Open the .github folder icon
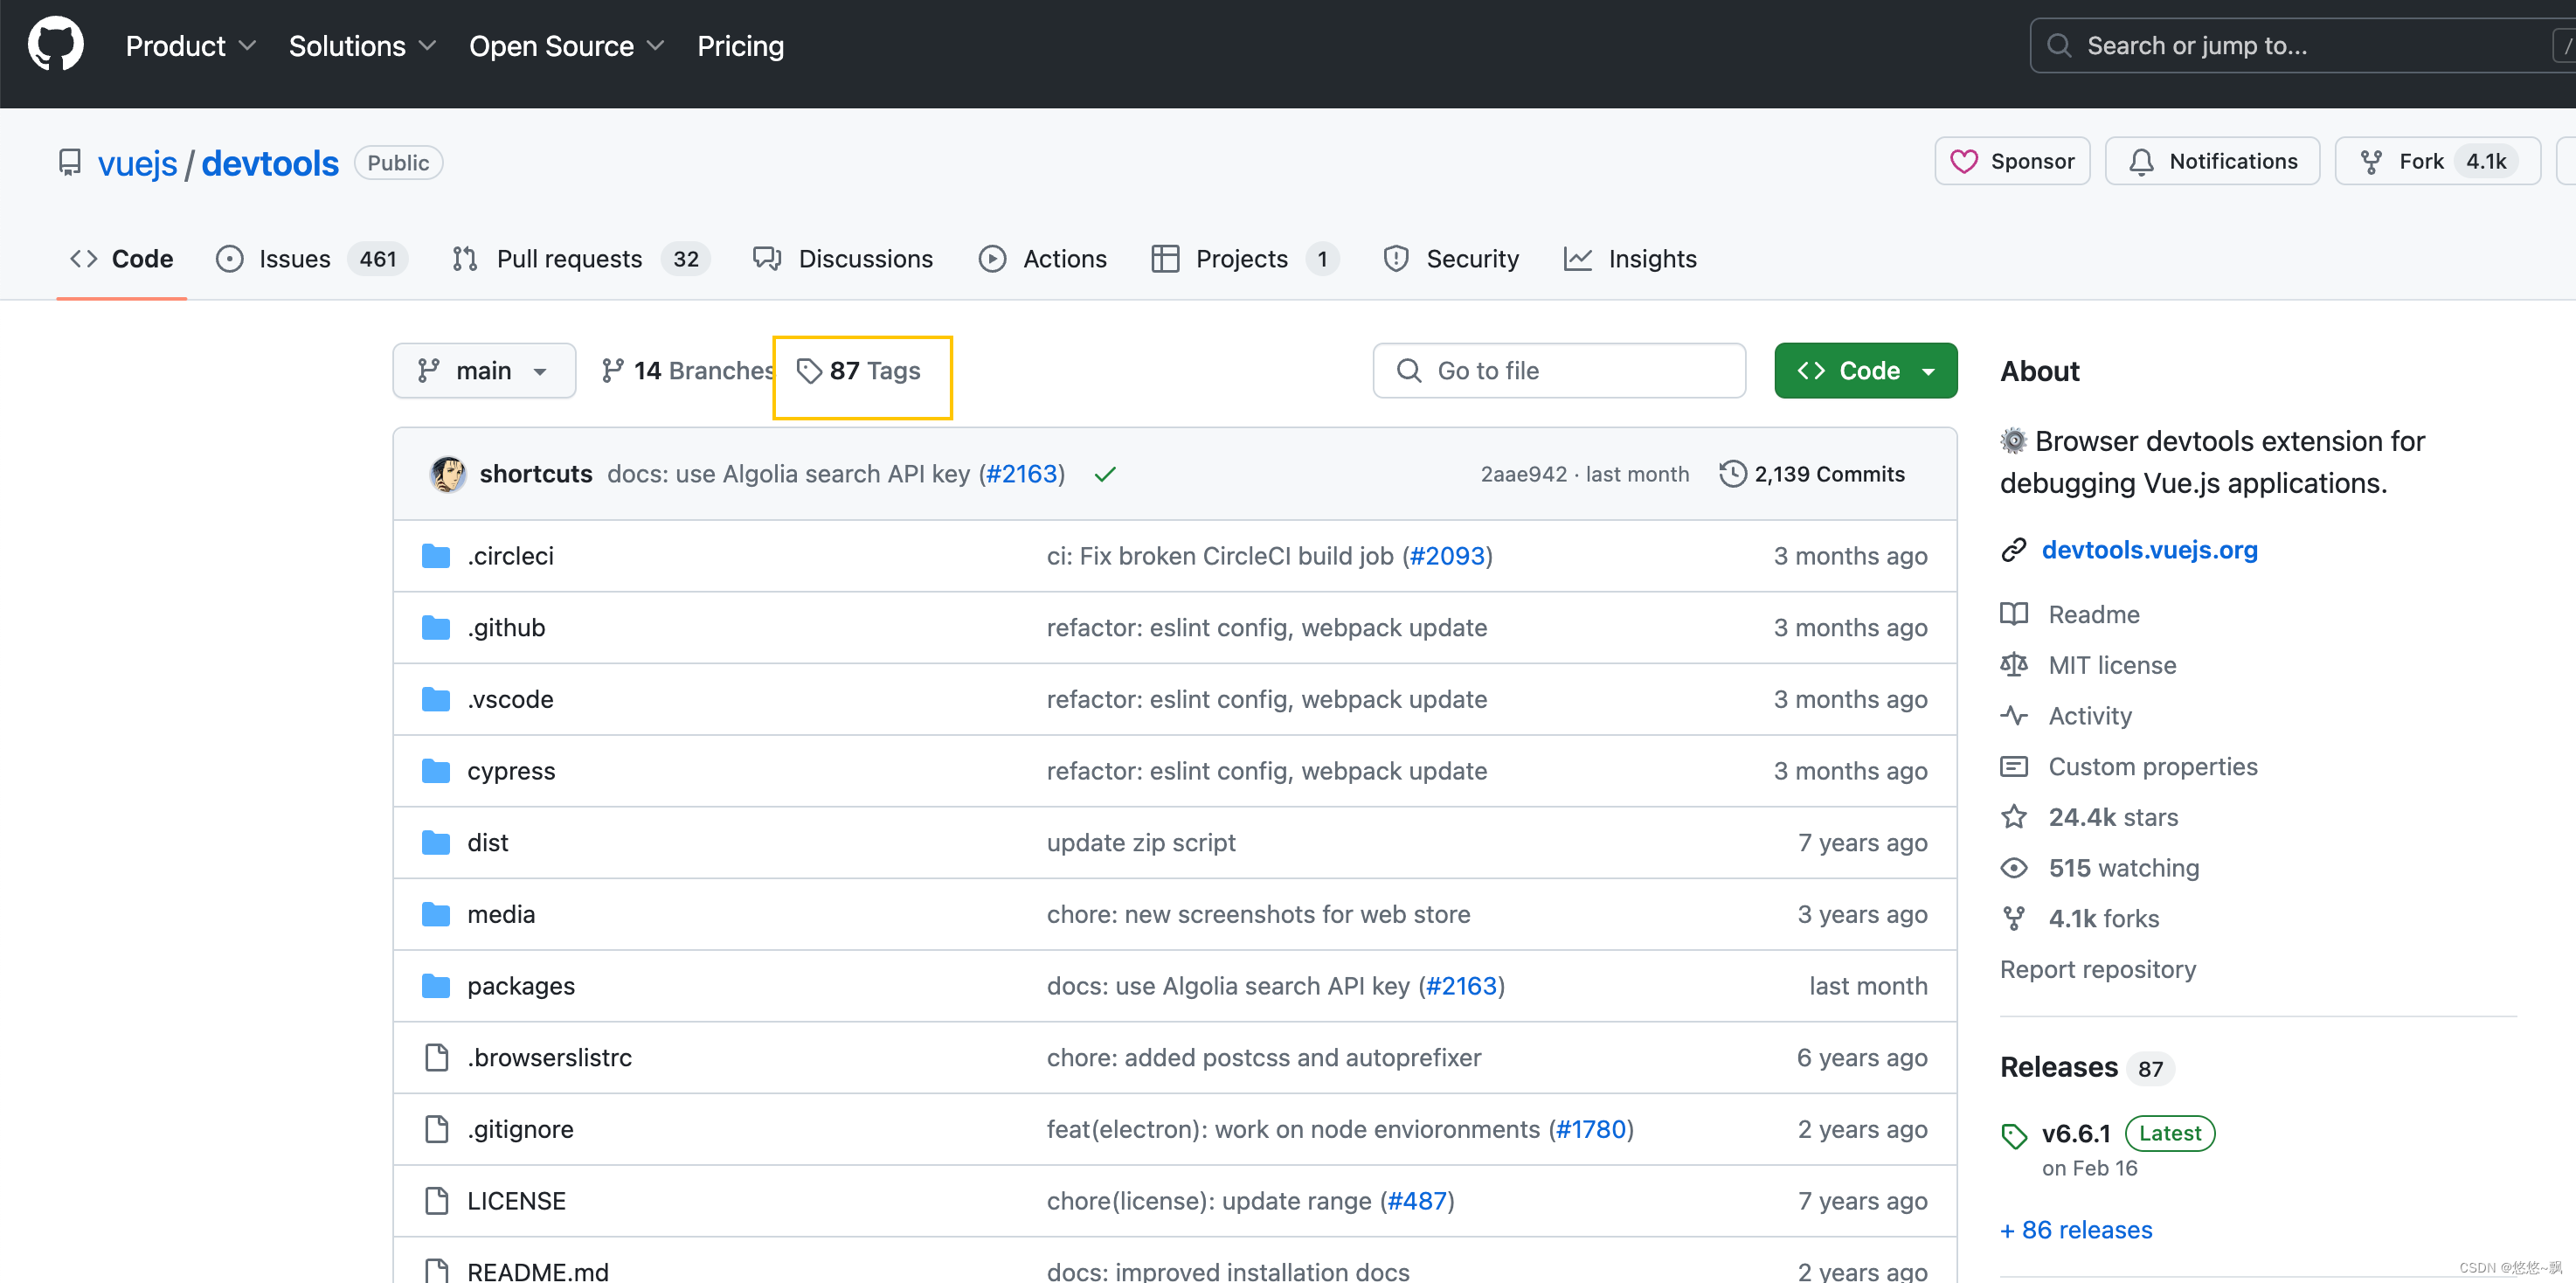The height and width of the screenshot is (1283, 2576). (x=436, y=627)
